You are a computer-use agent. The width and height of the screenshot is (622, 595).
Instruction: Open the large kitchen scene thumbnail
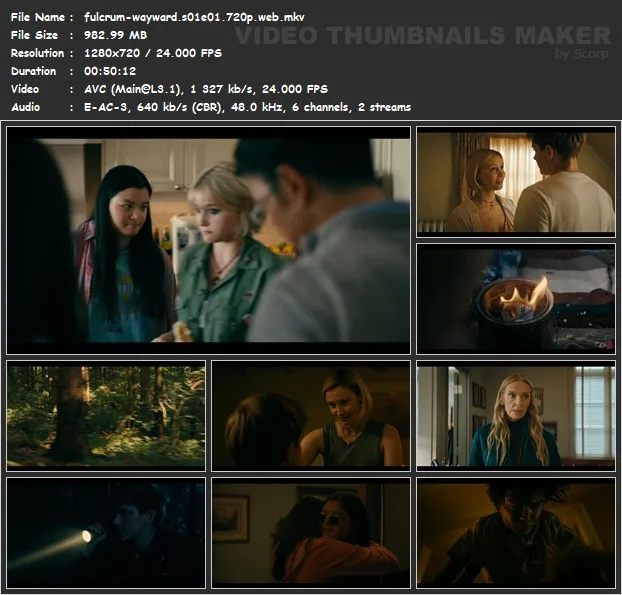pos(208,240)
